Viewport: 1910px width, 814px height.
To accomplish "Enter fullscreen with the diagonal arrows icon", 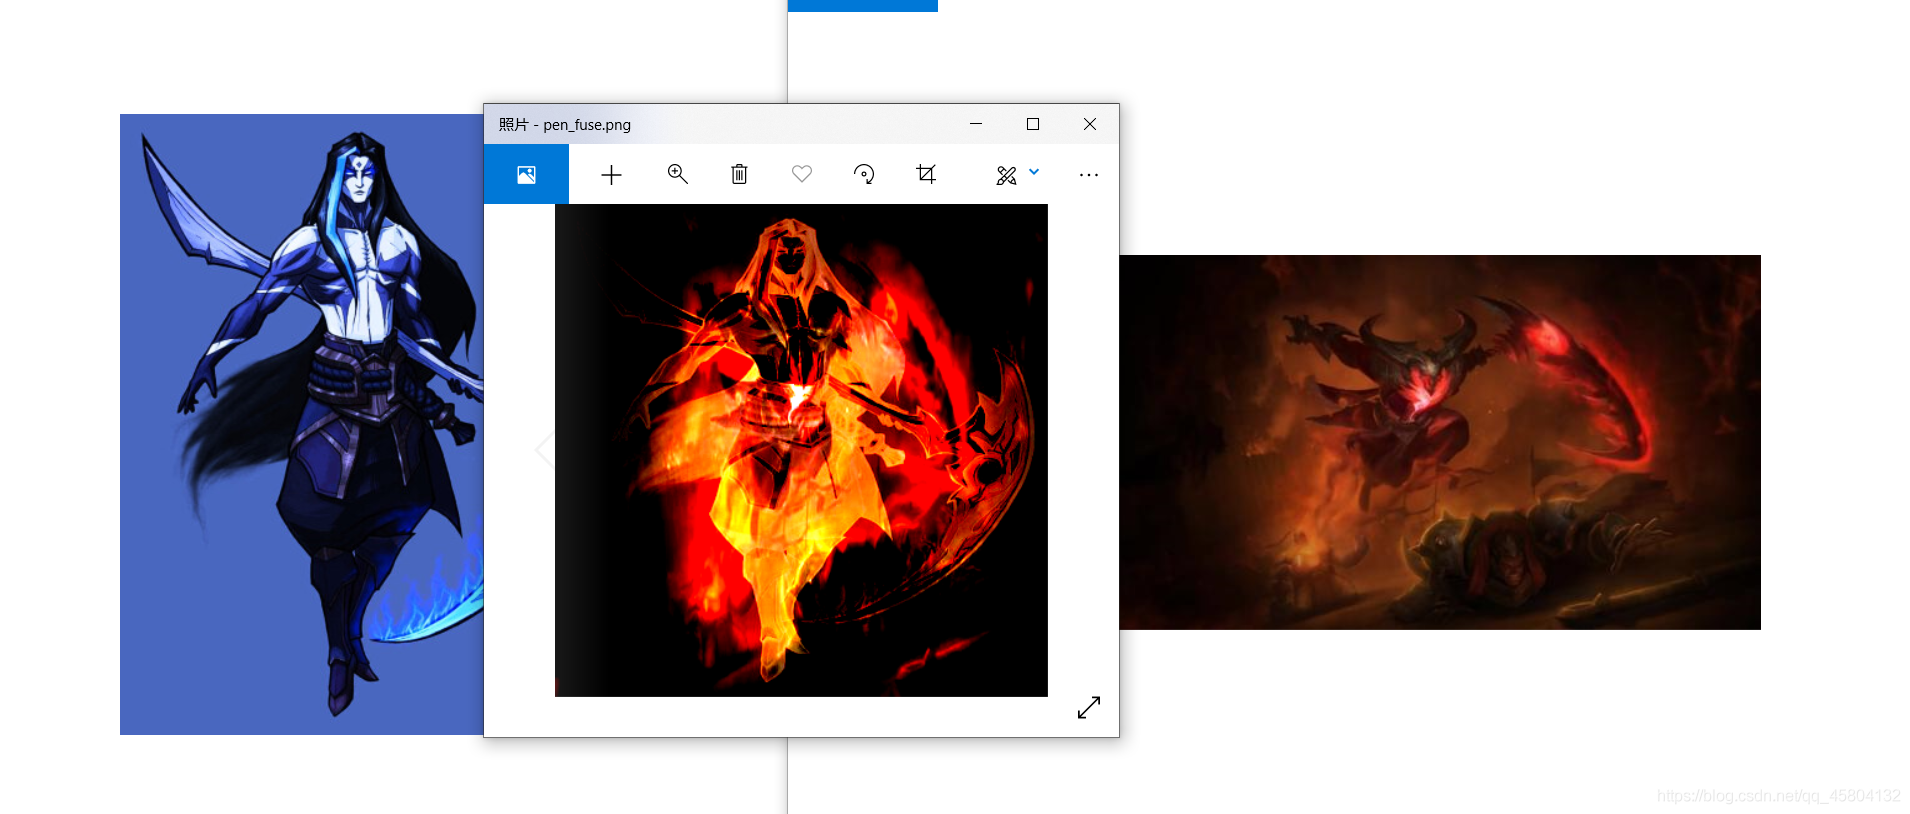I will [x=1089, y=707].
